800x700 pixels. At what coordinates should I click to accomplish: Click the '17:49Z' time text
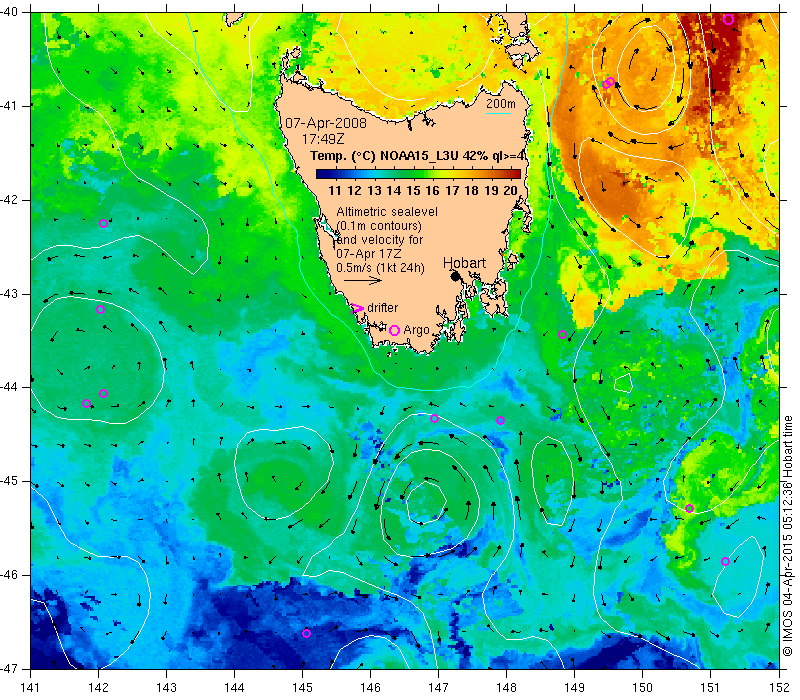(323, 139)
